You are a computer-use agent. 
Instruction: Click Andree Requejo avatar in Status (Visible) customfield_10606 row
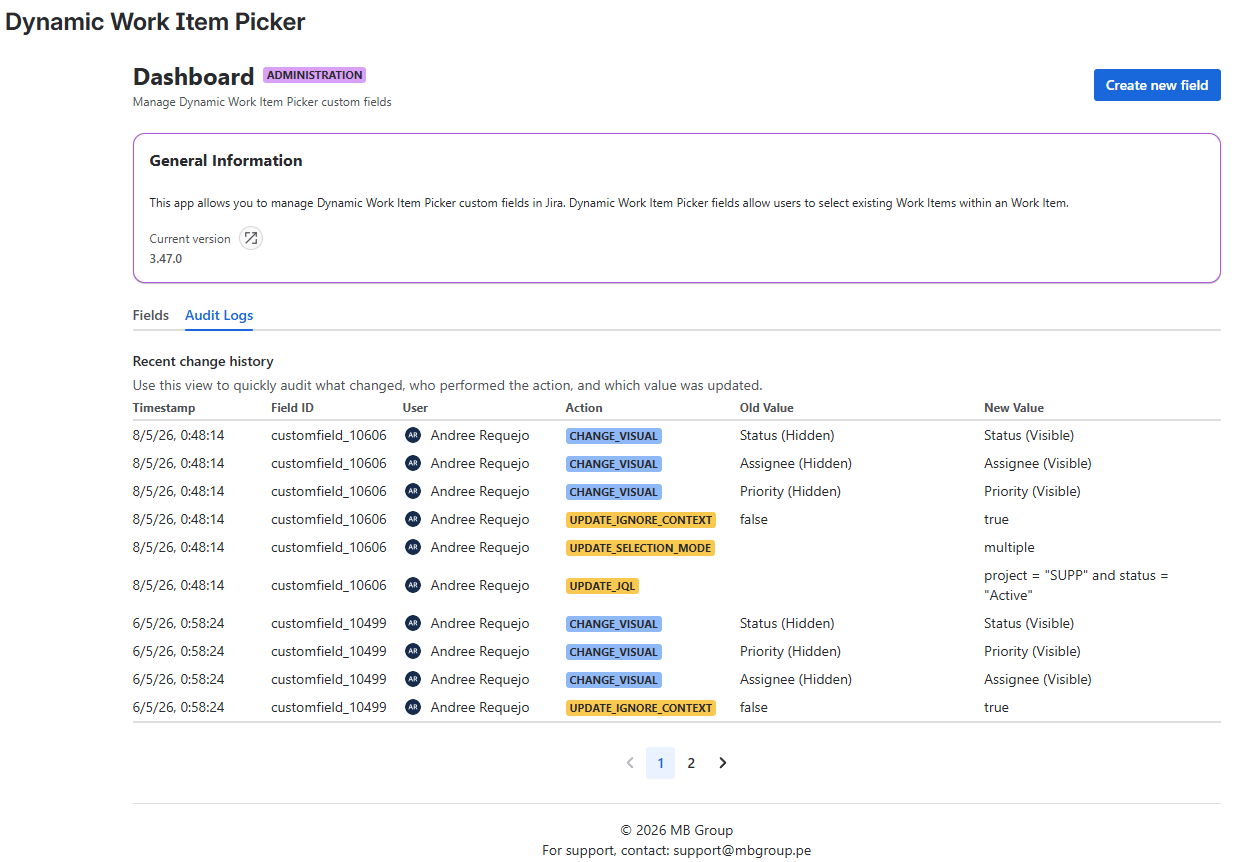pos(413,435)
